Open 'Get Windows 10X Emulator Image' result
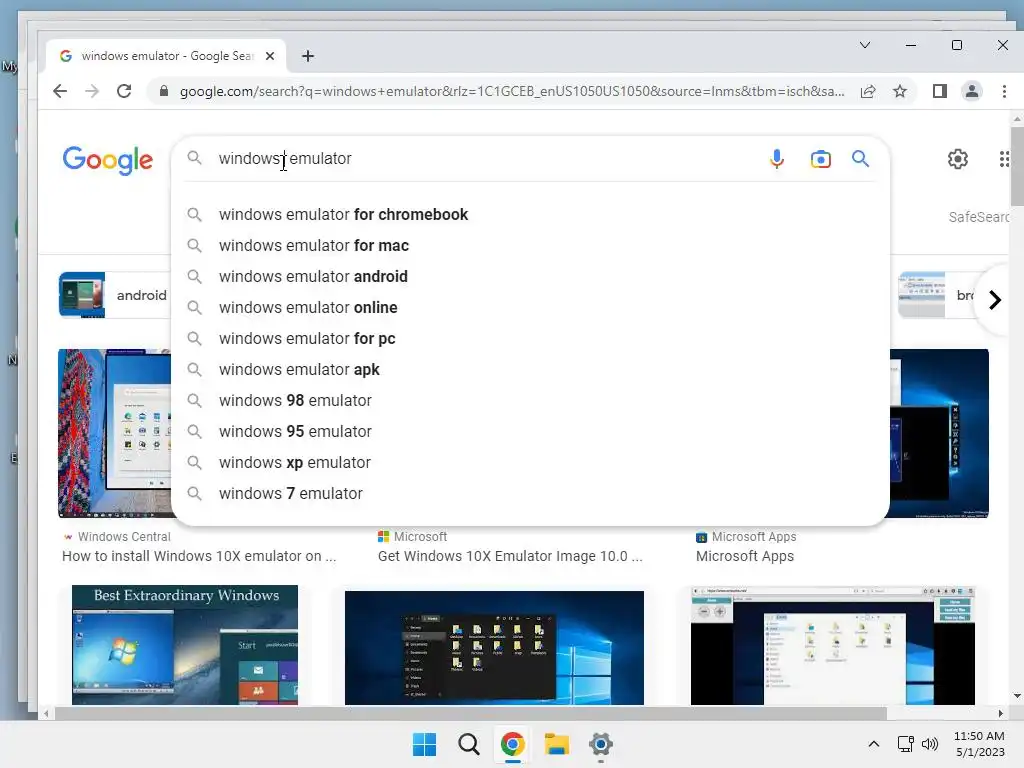The width and height of the screenshot is (1024, 768). (510, 556)
